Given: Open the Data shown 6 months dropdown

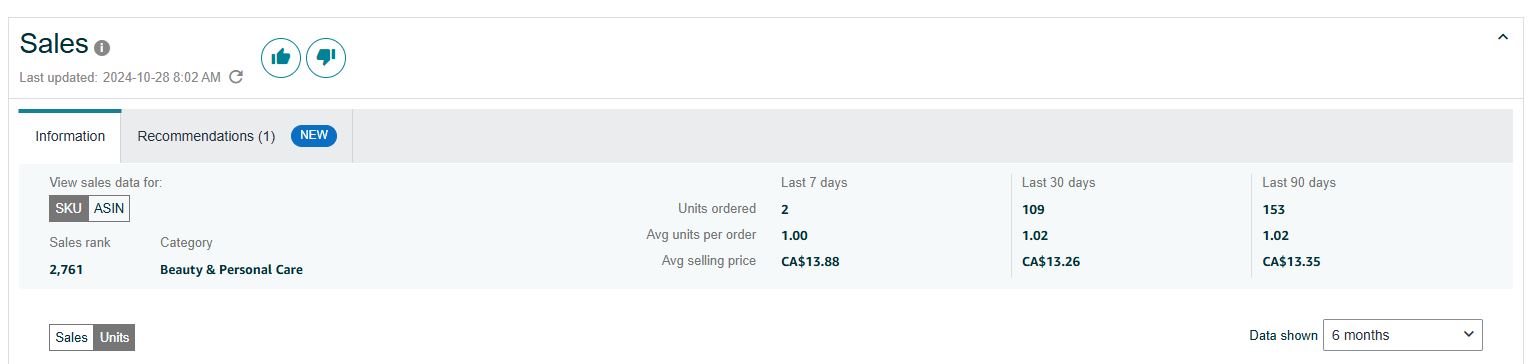Looking at the screenshot, I should click(x=1402, y=335).
